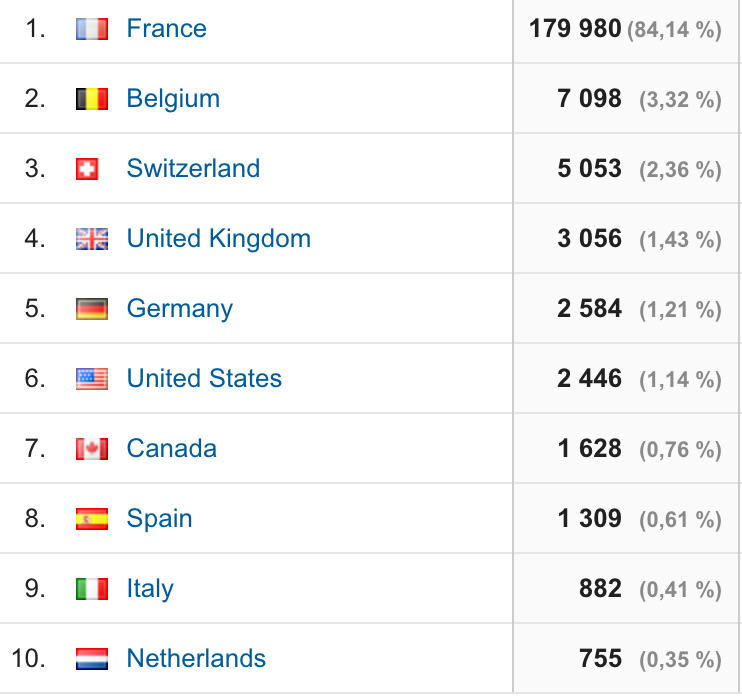Click the France flag icon
The height and width of the screenshot is (698, 742).
(92, 29)
